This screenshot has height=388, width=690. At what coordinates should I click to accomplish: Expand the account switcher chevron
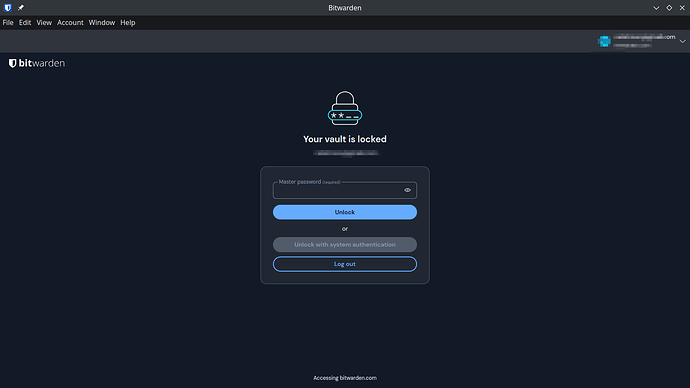[683, 41]
